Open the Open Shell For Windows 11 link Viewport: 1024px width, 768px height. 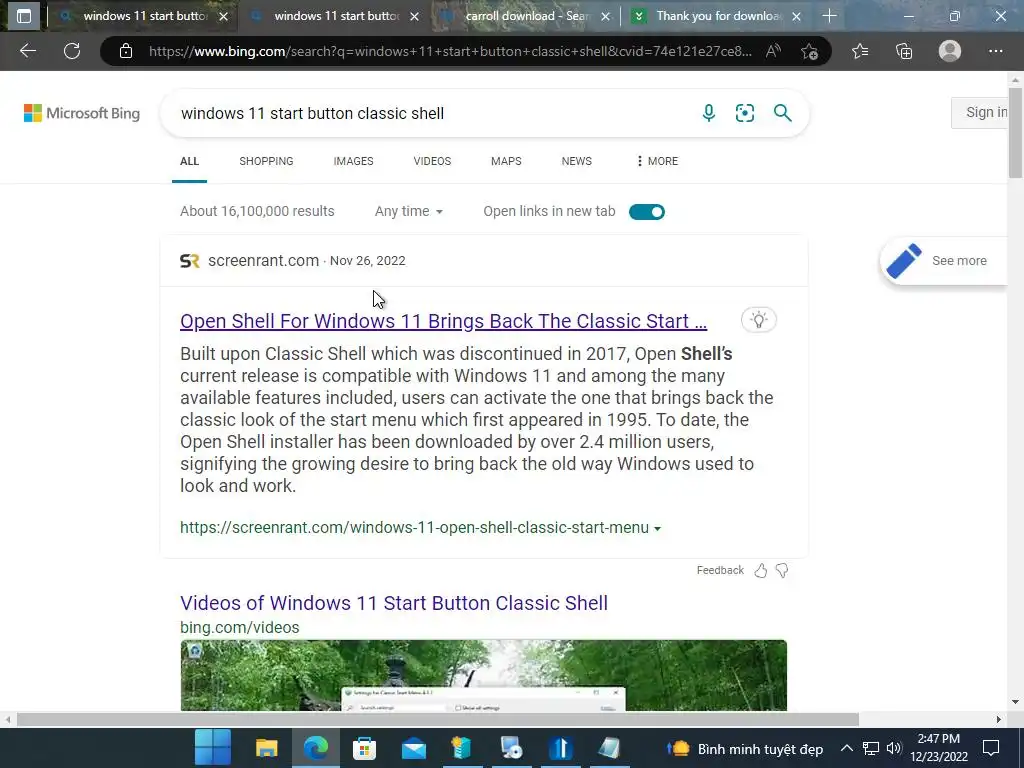pos(443,321)
